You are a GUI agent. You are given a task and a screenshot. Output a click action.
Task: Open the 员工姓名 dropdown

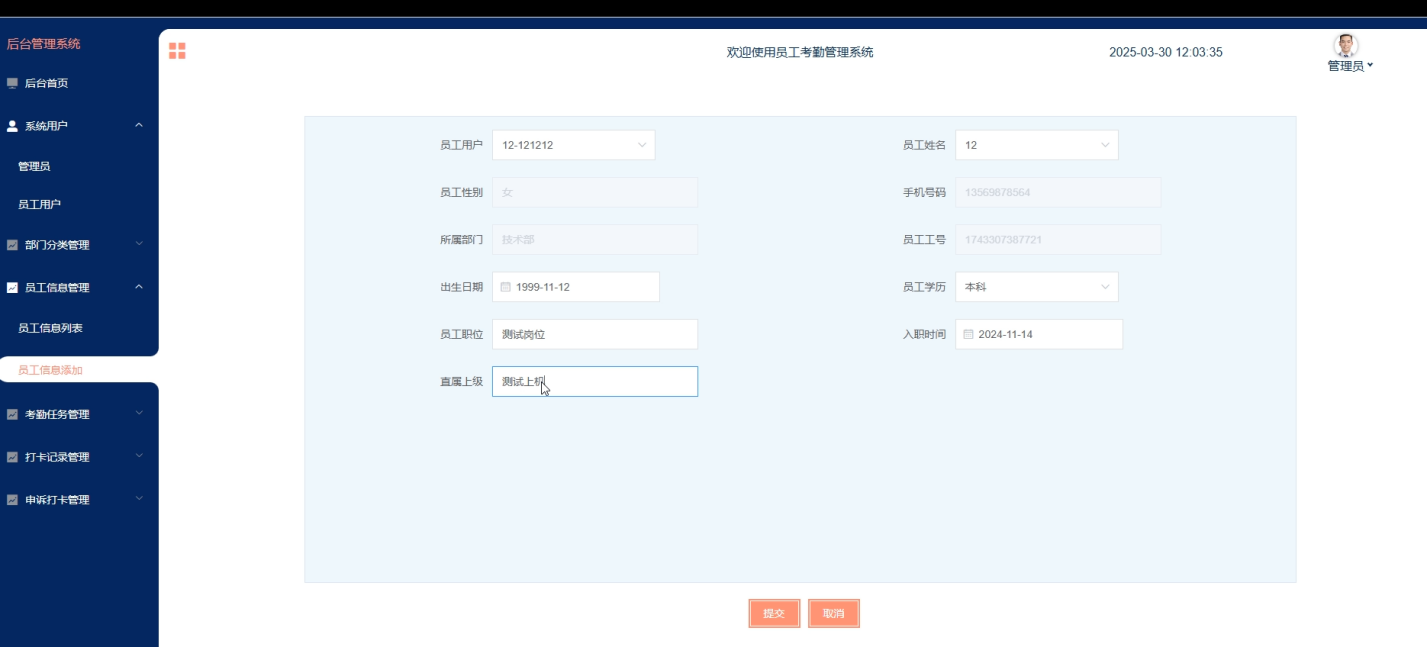[x=1037, y=145]
